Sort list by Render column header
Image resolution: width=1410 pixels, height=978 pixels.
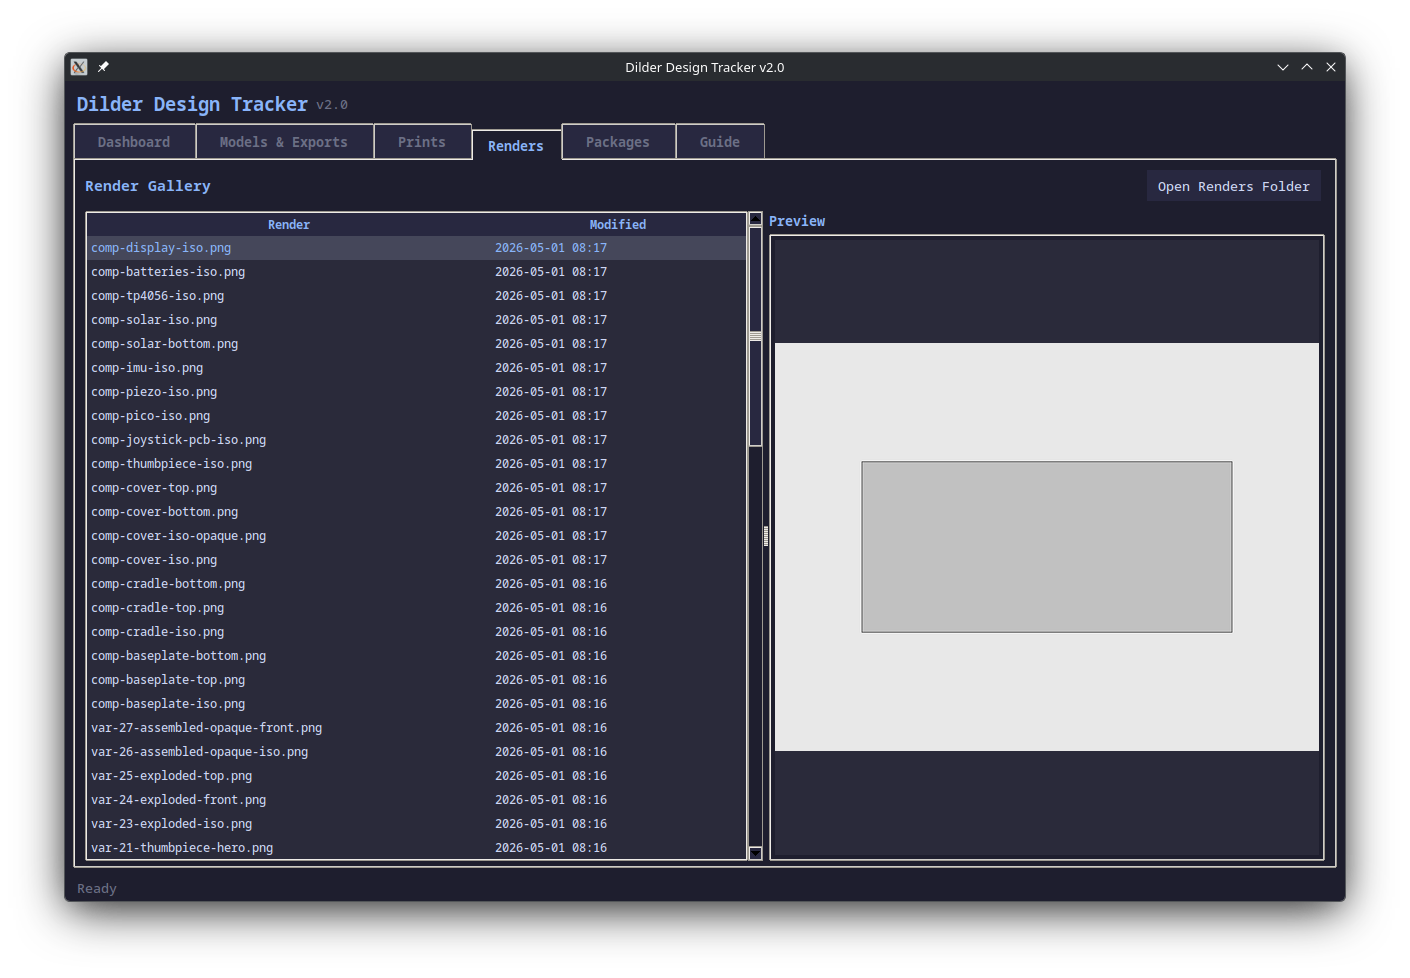(289, 224)
